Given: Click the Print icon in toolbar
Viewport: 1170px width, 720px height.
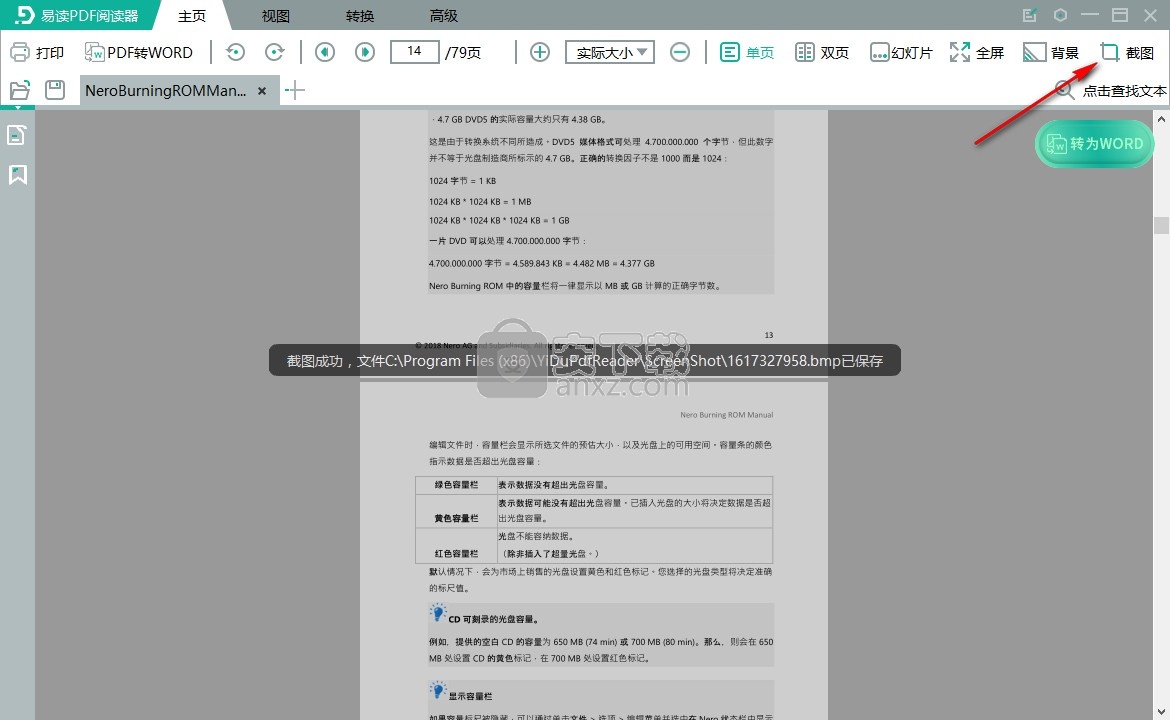Looking at the screenshot, I should click(20, 52).
